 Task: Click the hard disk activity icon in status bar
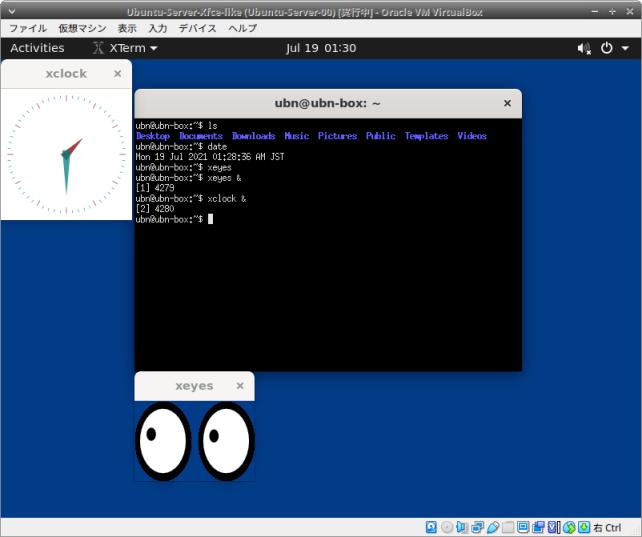click(x=431, y=527)
